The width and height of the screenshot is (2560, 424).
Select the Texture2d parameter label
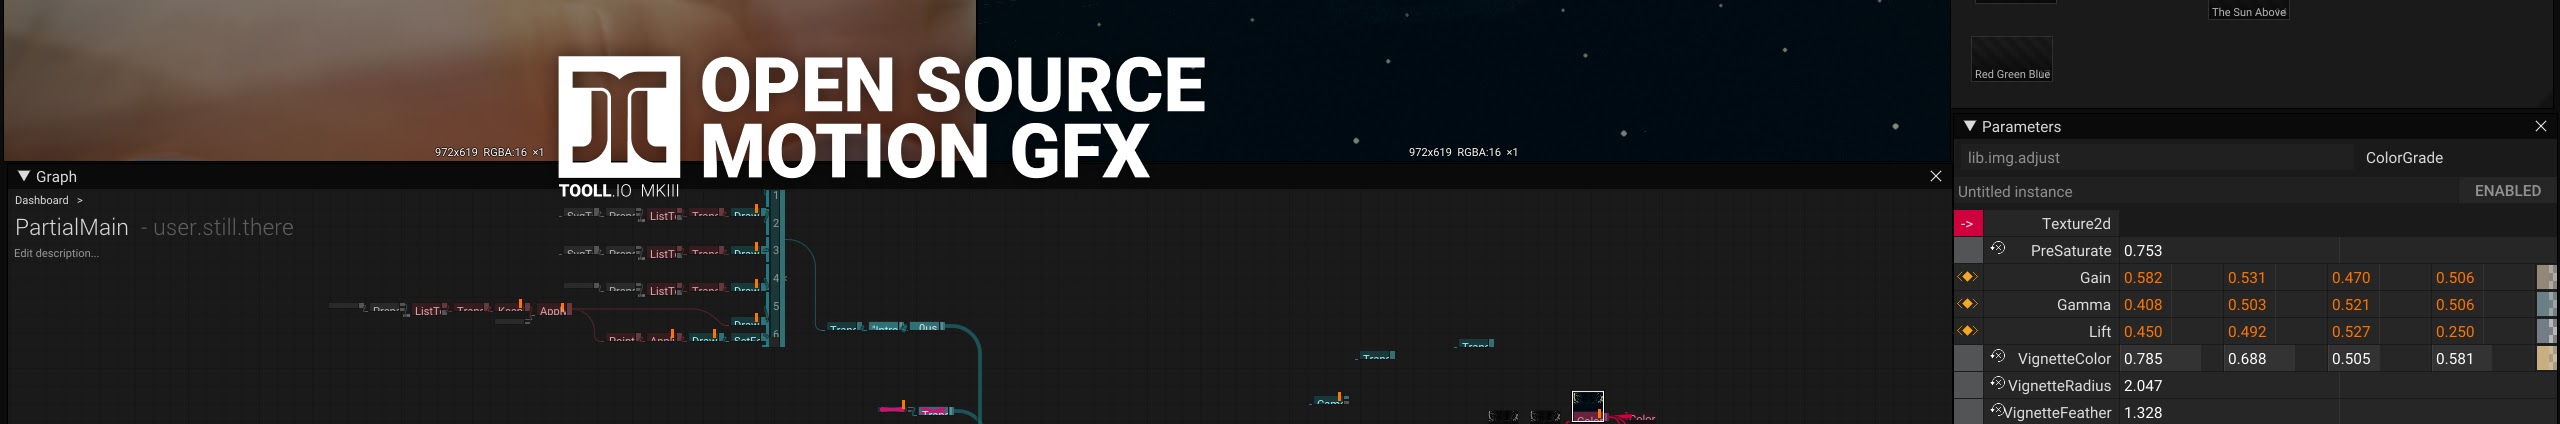tap(2076, 224)
